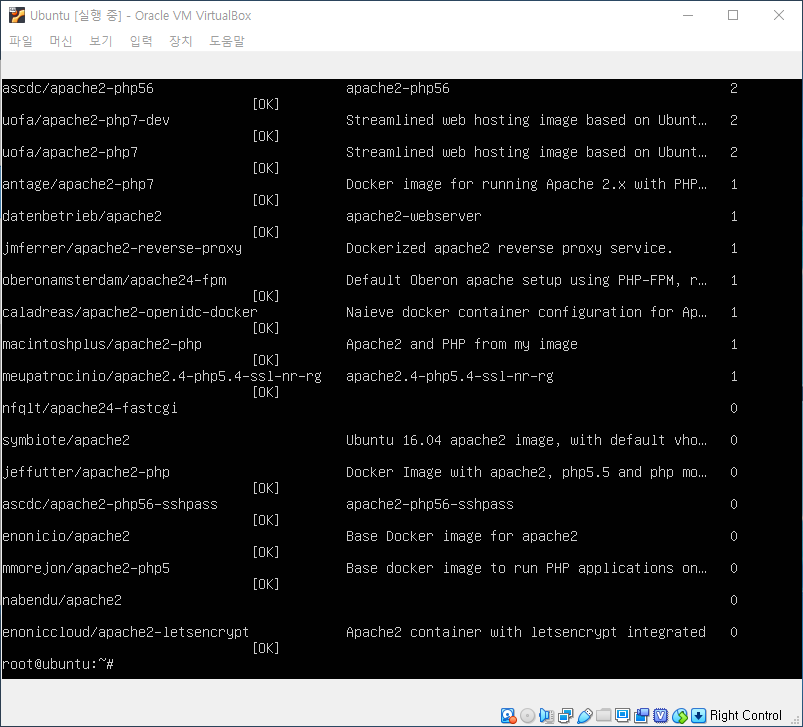The image size is (803, 727).
Task: Click 'Default Oberon apache setup' description
Action: (526, 280)
